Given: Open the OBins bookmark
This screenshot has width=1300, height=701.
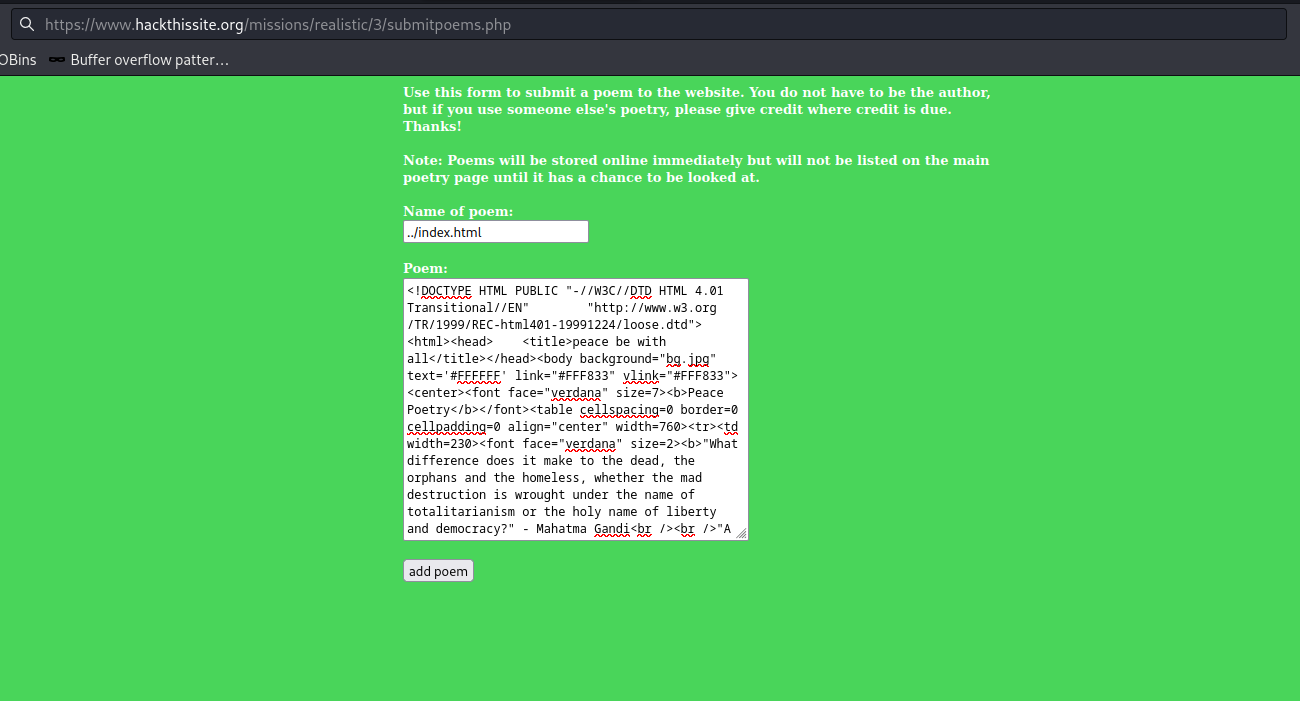Looking at the screenshot, I should [18, 60].
